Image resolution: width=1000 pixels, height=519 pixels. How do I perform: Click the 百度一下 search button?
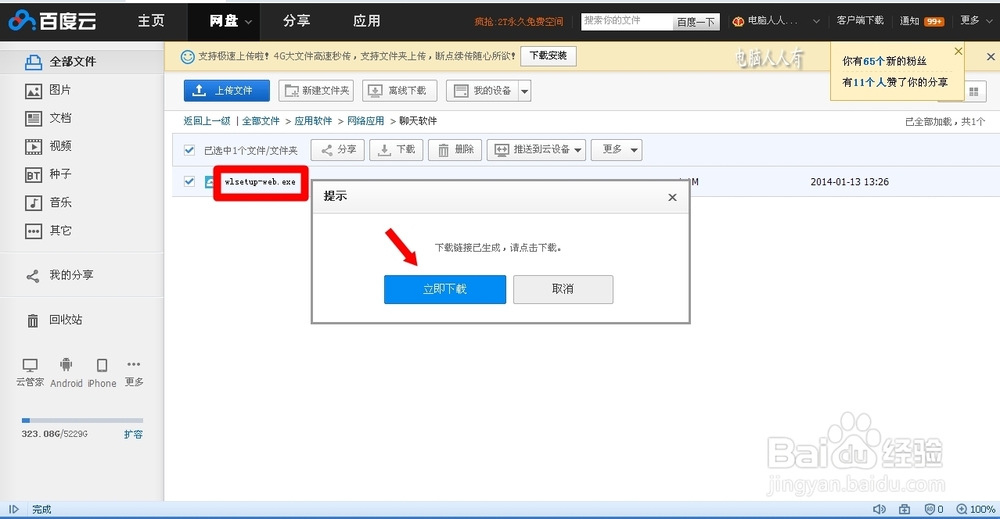point(696,22)
